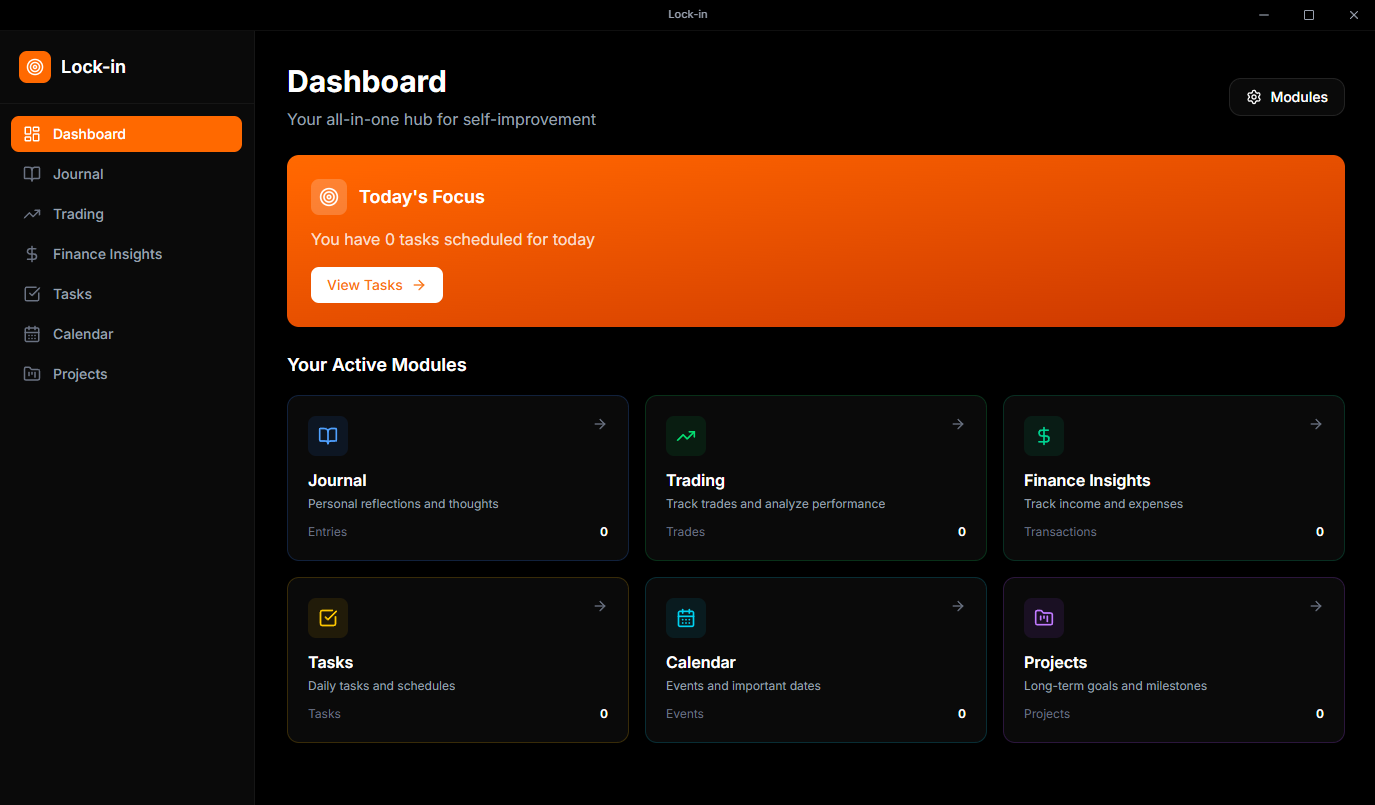Click the arrow on the Journal card
The height and width of the screenshot is (805, 1375).
click(600, 424)
